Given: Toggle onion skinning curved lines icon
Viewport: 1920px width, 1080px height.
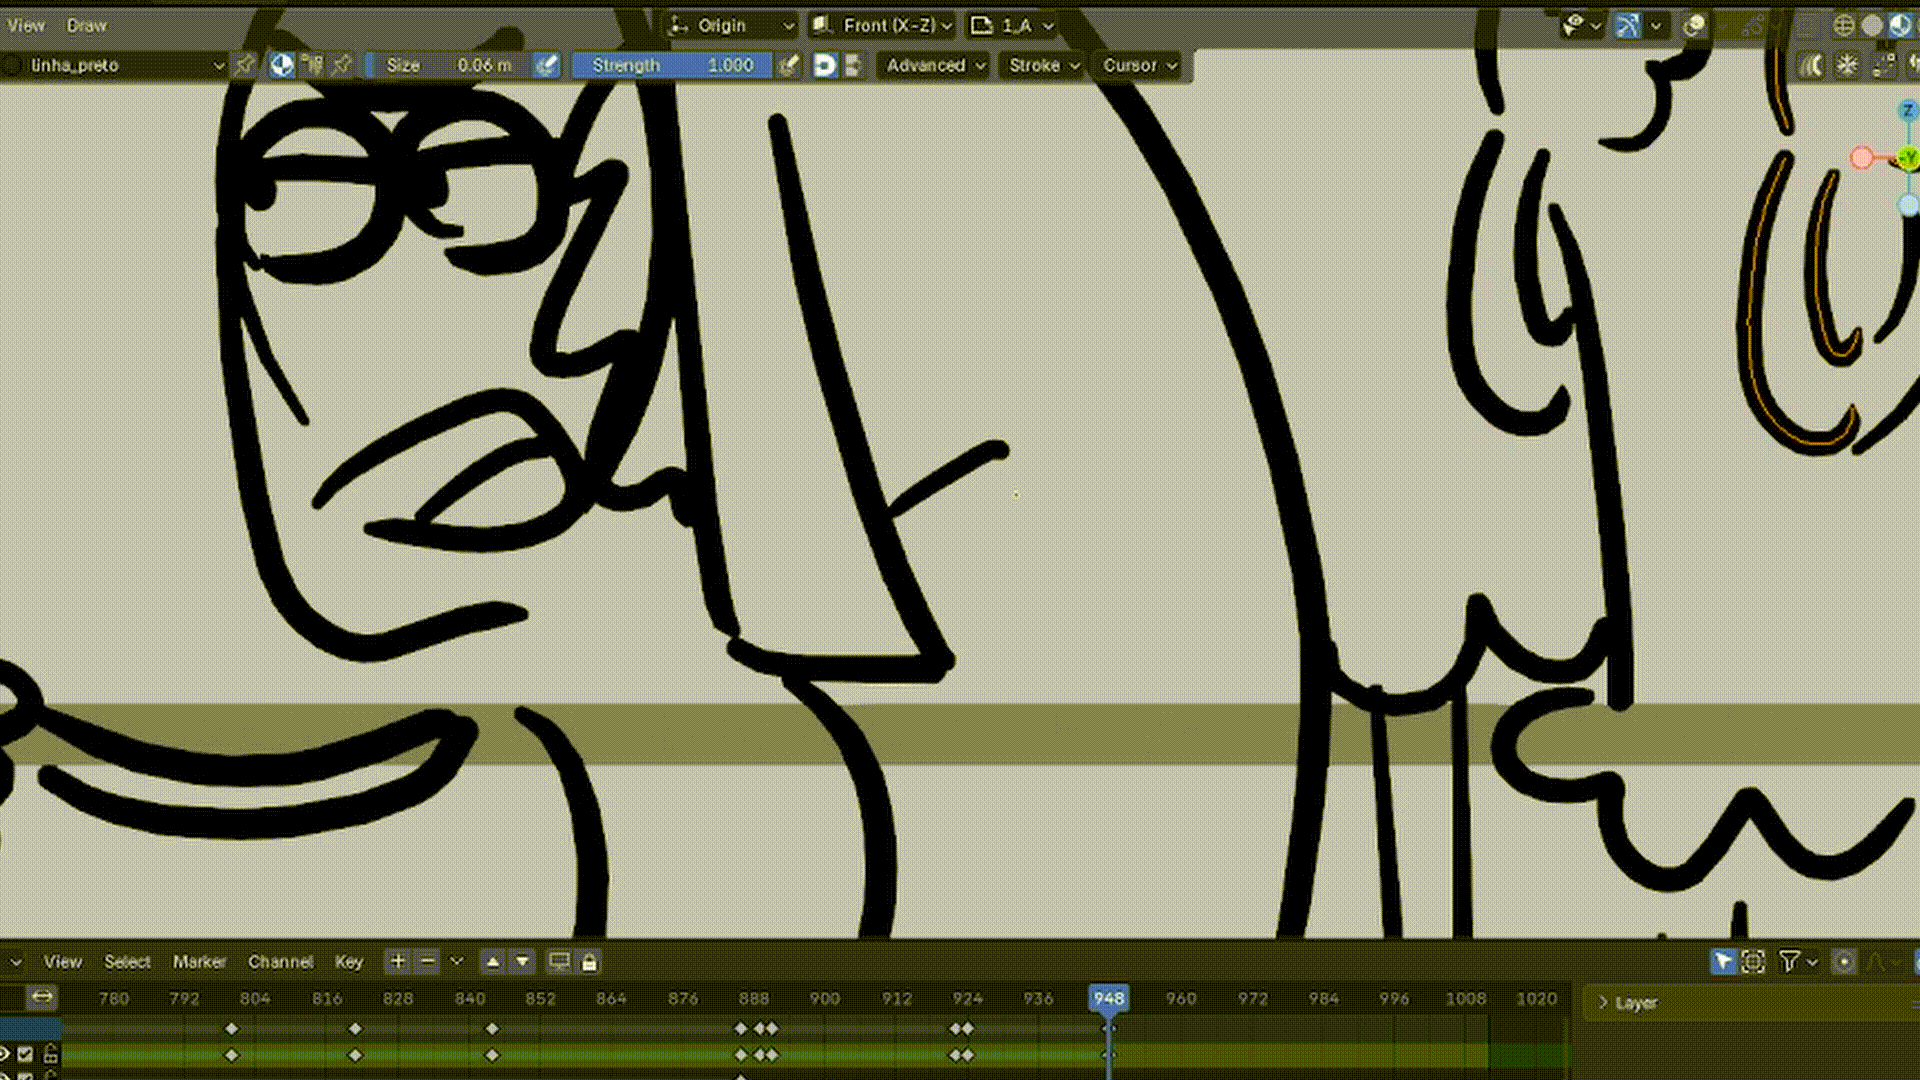Looking at the screenshot, I should (1812, 65).
